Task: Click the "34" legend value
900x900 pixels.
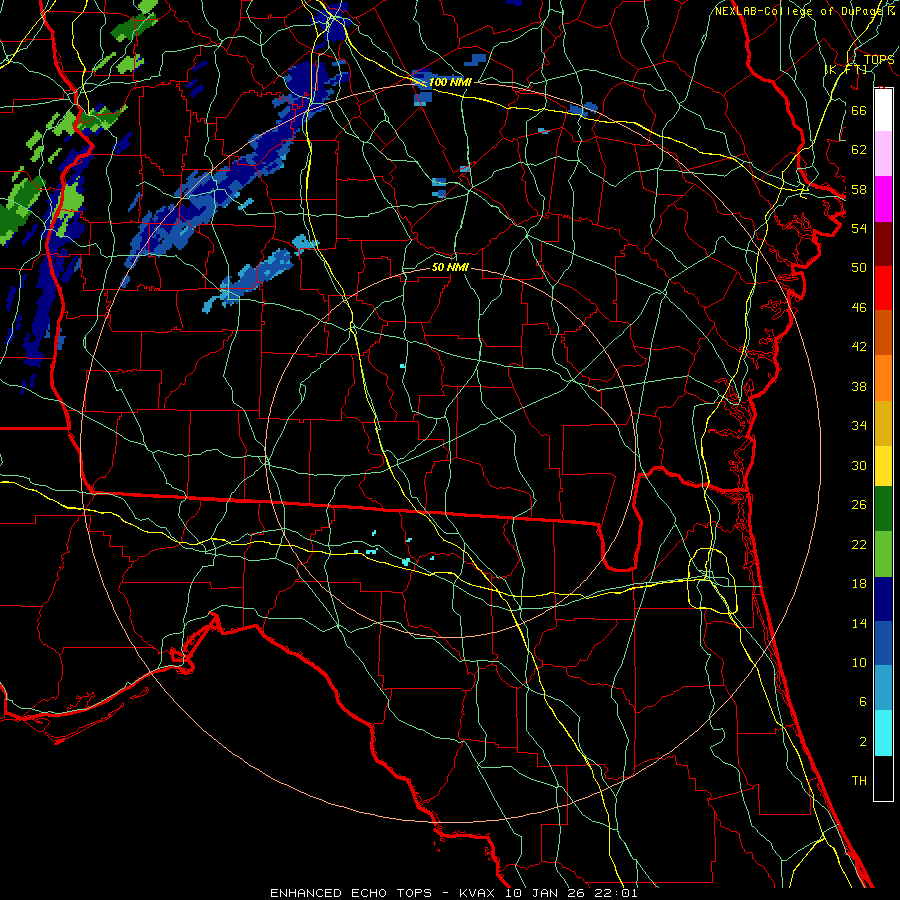Action: tap(859, 425)
